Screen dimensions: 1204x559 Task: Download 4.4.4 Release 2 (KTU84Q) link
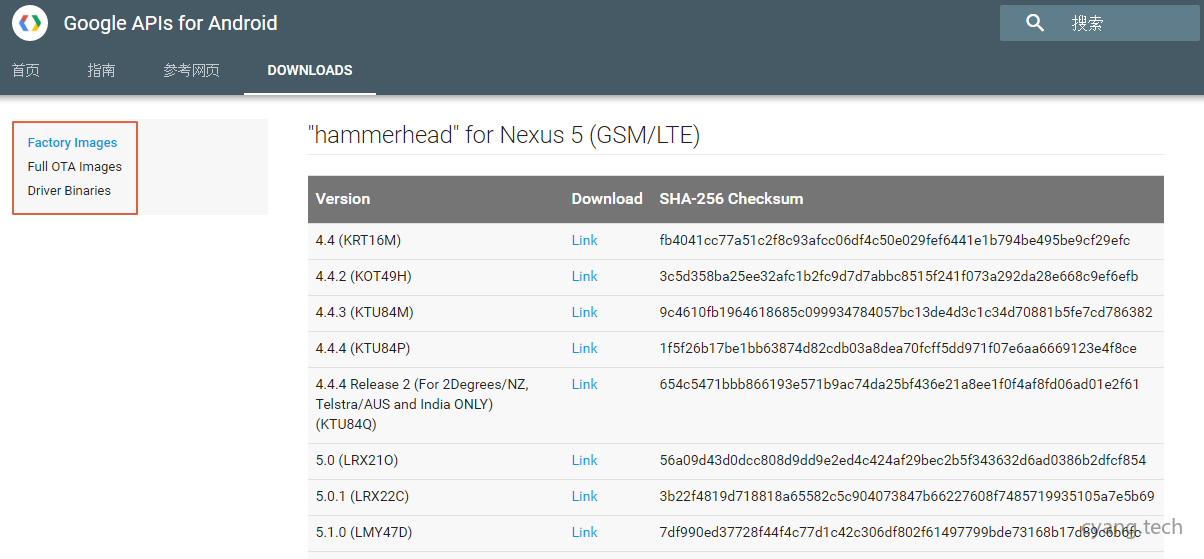584,385
